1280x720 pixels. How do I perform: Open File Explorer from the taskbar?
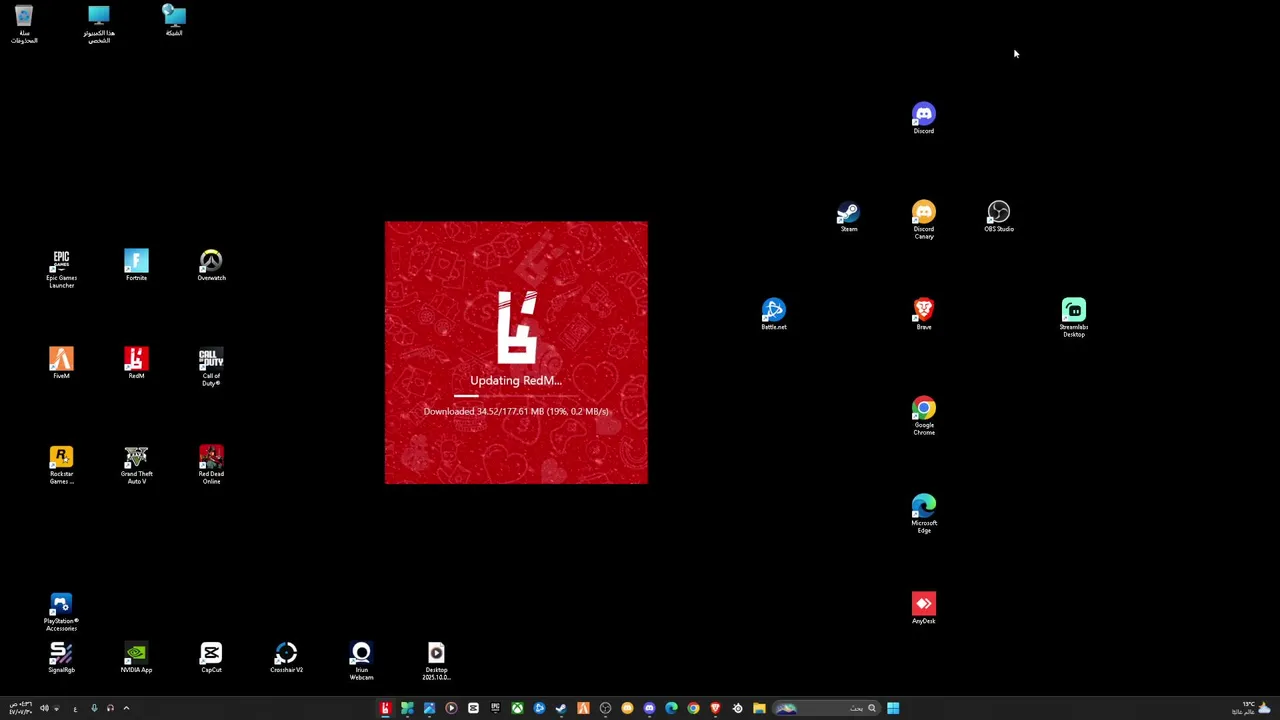[759, 708]
